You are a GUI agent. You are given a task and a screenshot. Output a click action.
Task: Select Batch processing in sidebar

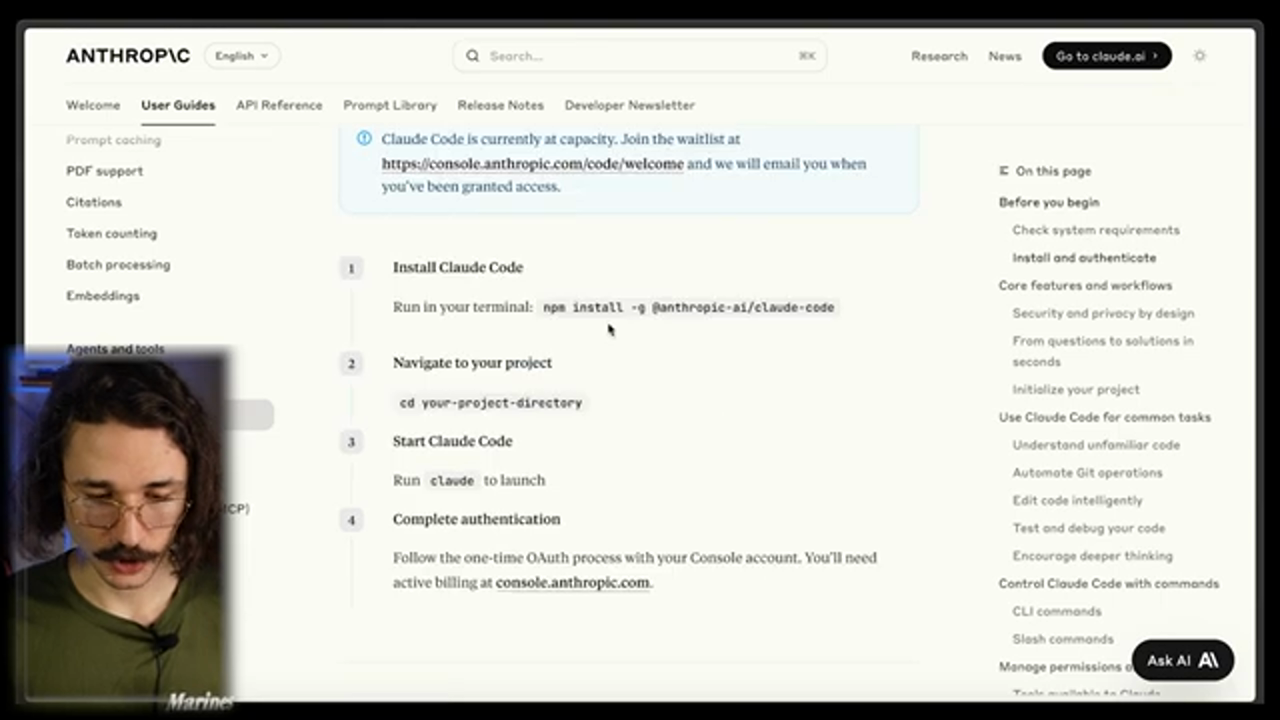pos(118,265)
